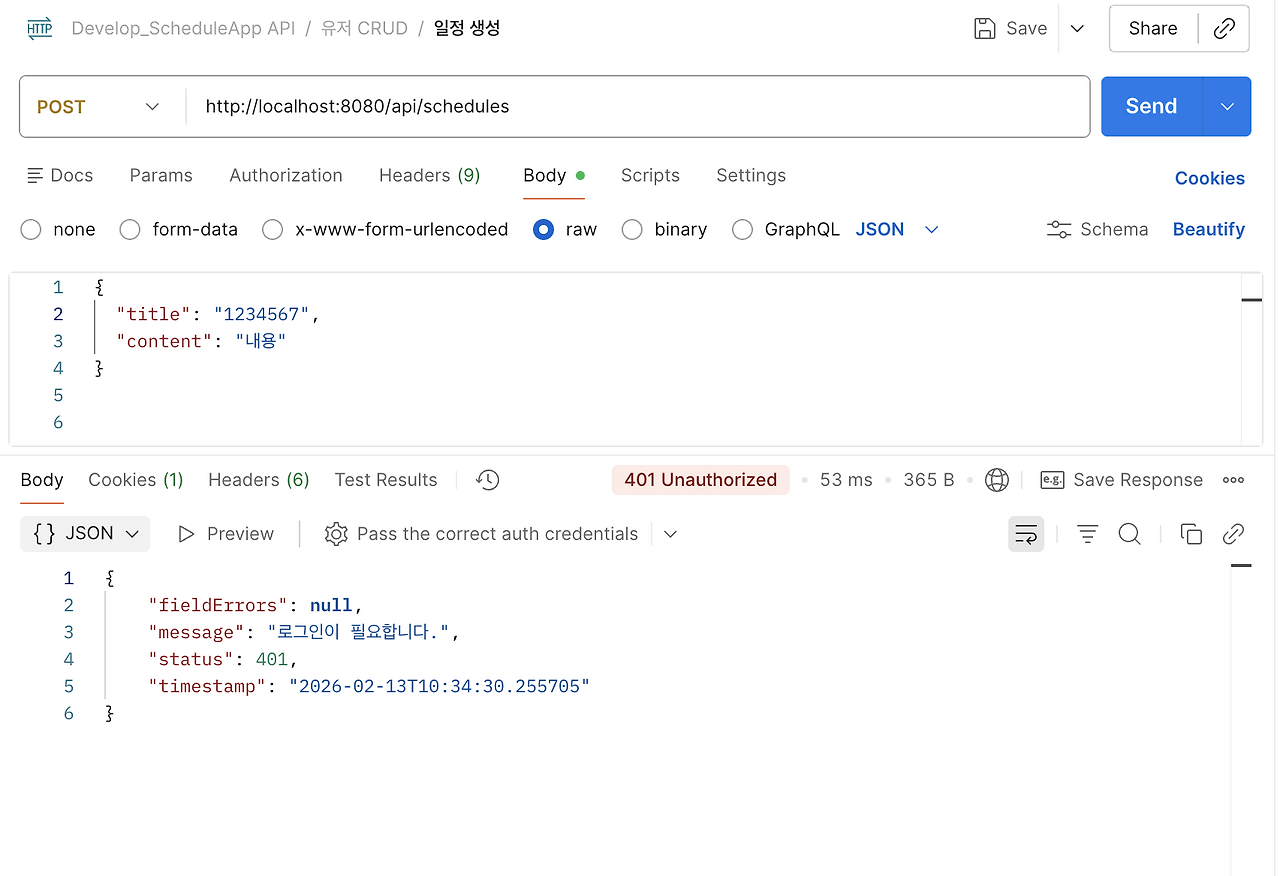Click the Docs lines icon

click(35, 175)
